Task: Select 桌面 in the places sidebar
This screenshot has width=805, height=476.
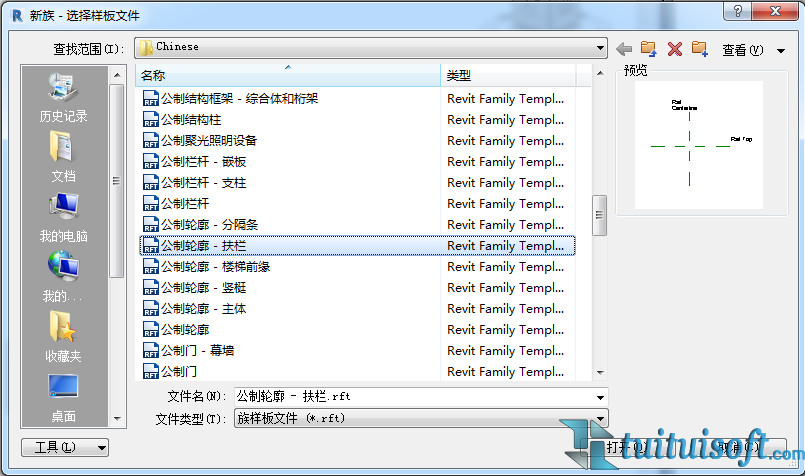Action: point(64,397)
